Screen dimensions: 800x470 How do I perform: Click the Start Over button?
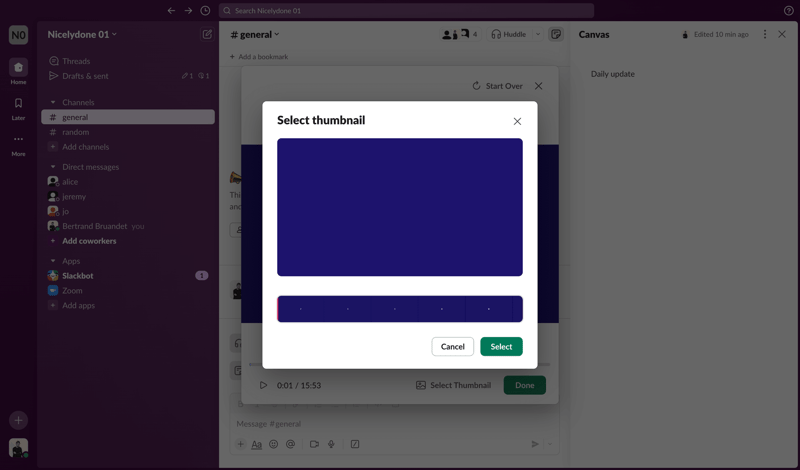[x=497, y=86]
